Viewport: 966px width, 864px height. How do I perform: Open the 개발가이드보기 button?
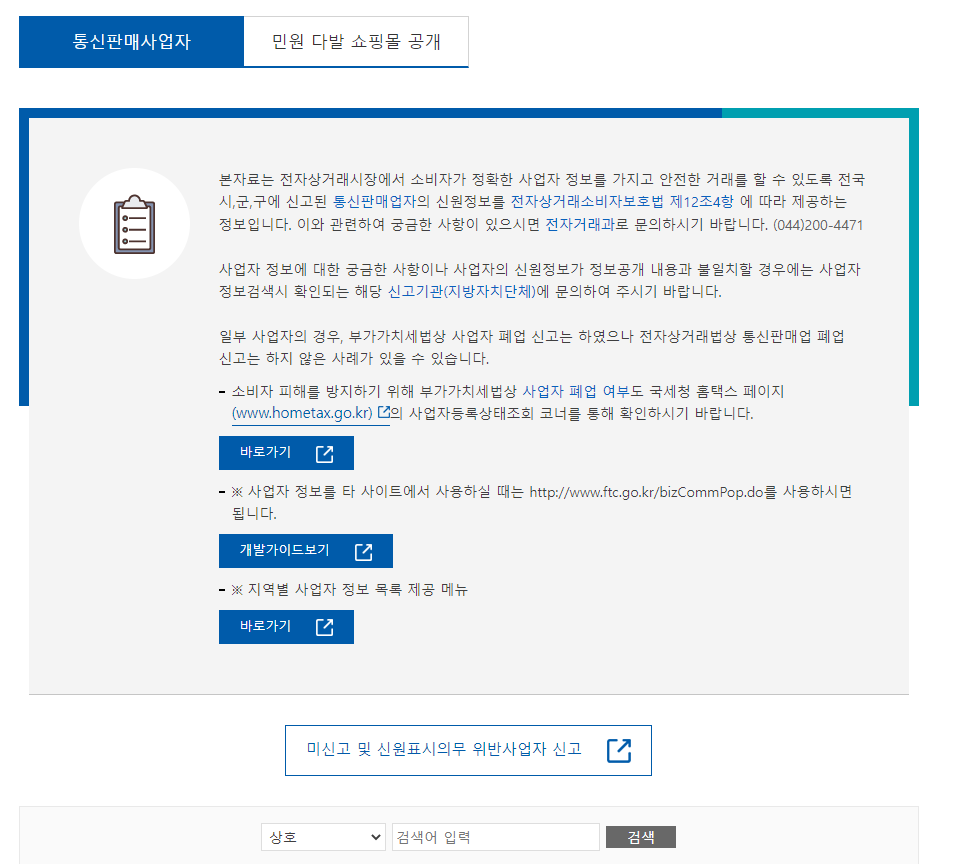306,551
